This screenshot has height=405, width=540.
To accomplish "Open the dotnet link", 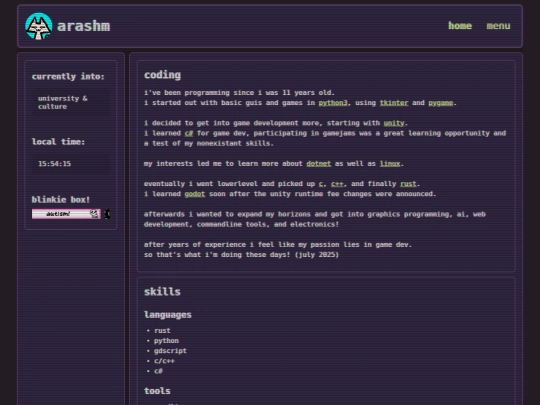I will (x=319, y=164).
